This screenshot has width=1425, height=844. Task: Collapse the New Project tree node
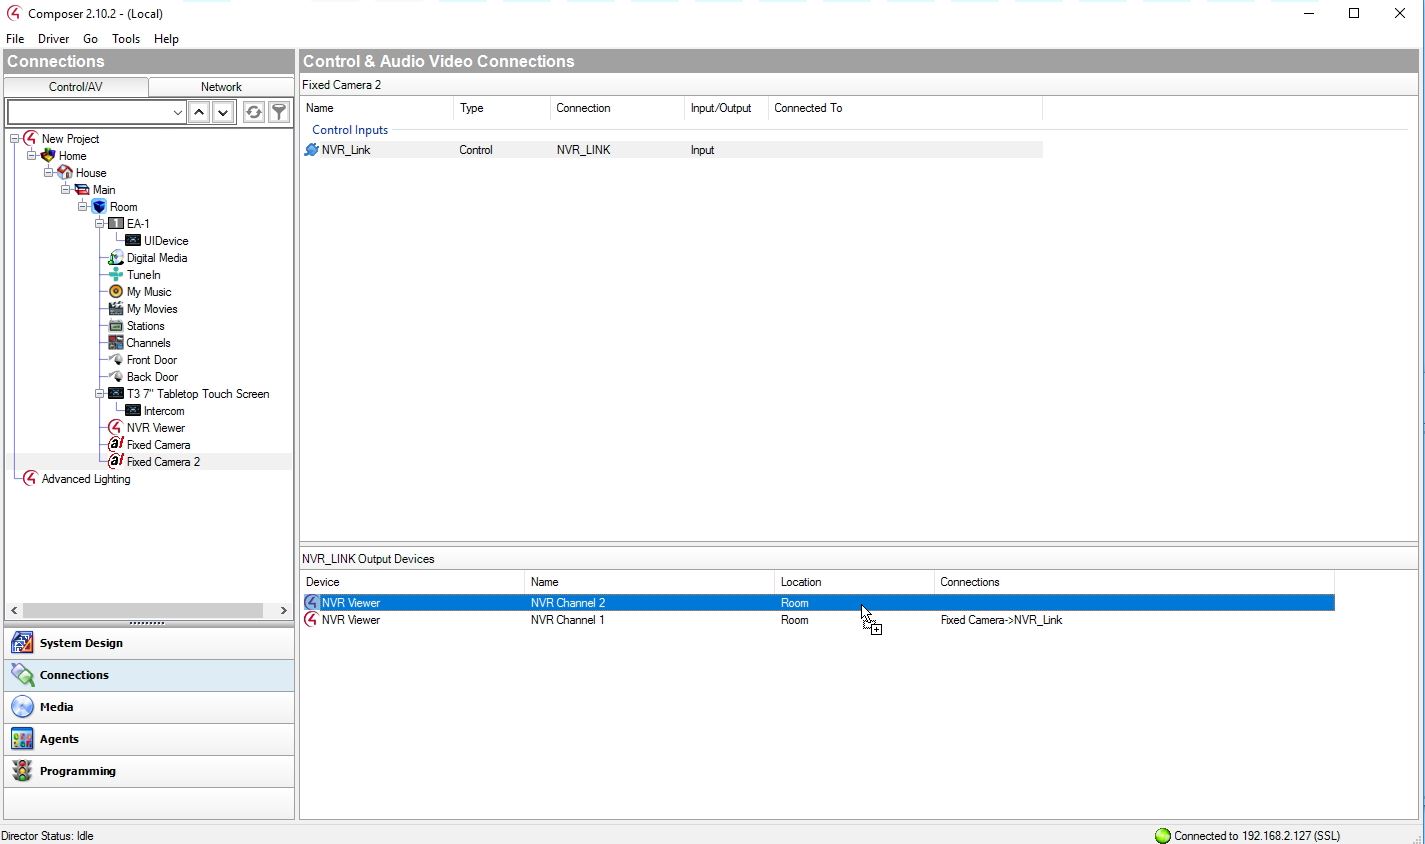pyautogui.click(x=15, y=139)
